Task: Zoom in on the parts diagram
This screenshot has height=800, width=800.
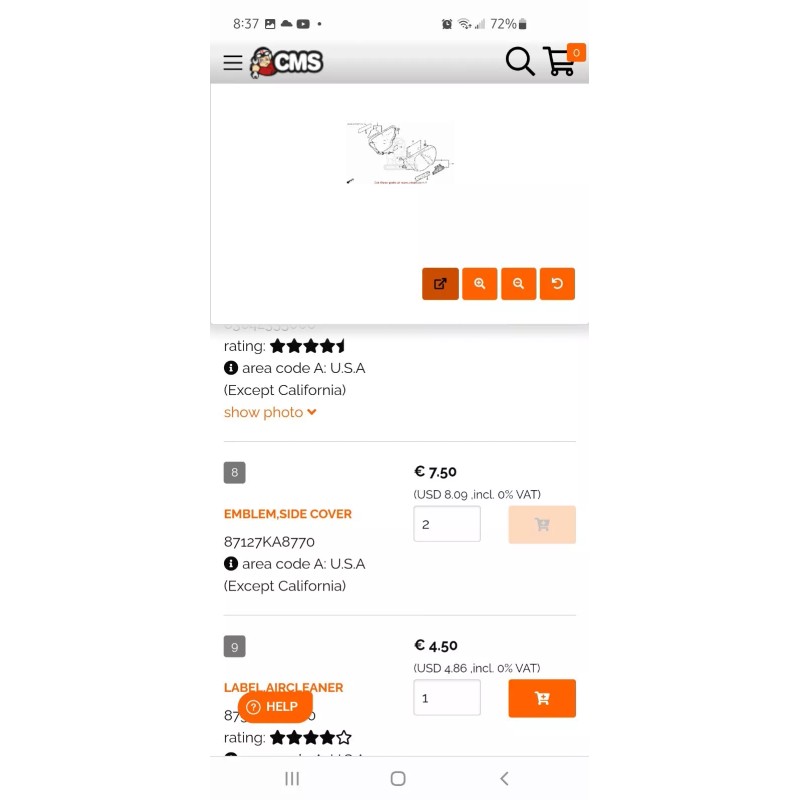Action: [x=480, y=284]
